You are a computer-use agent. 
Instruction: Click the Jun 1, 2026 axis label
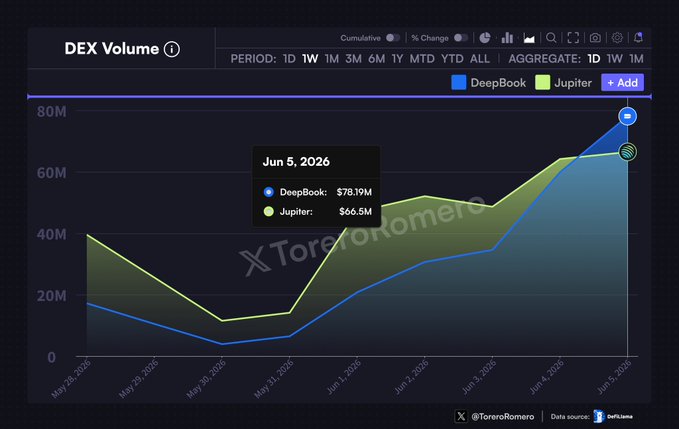point(344,377)
